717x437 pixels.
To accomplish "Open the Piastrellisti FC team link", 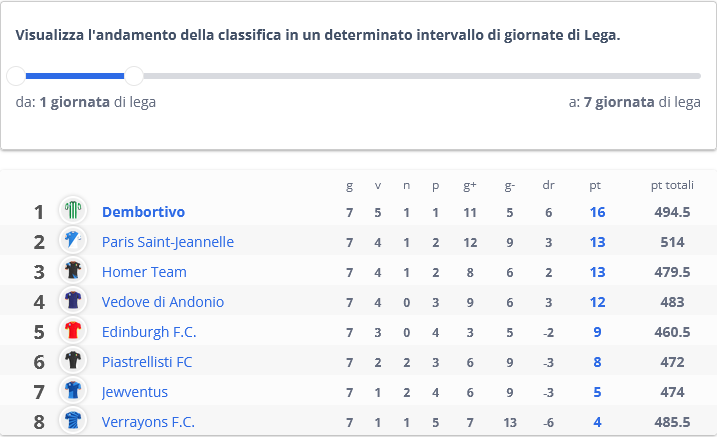I will 147,362.
